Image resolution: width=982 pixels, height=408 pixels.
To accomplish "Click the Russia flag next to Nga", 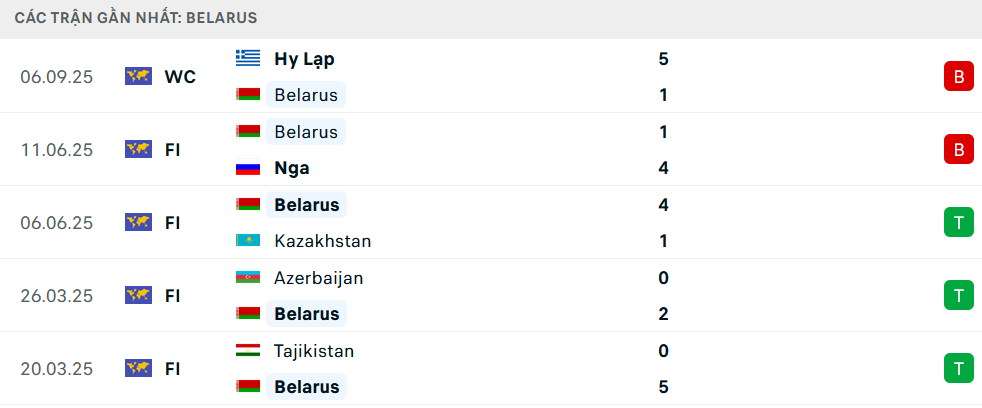I will (x=247, y=168).
